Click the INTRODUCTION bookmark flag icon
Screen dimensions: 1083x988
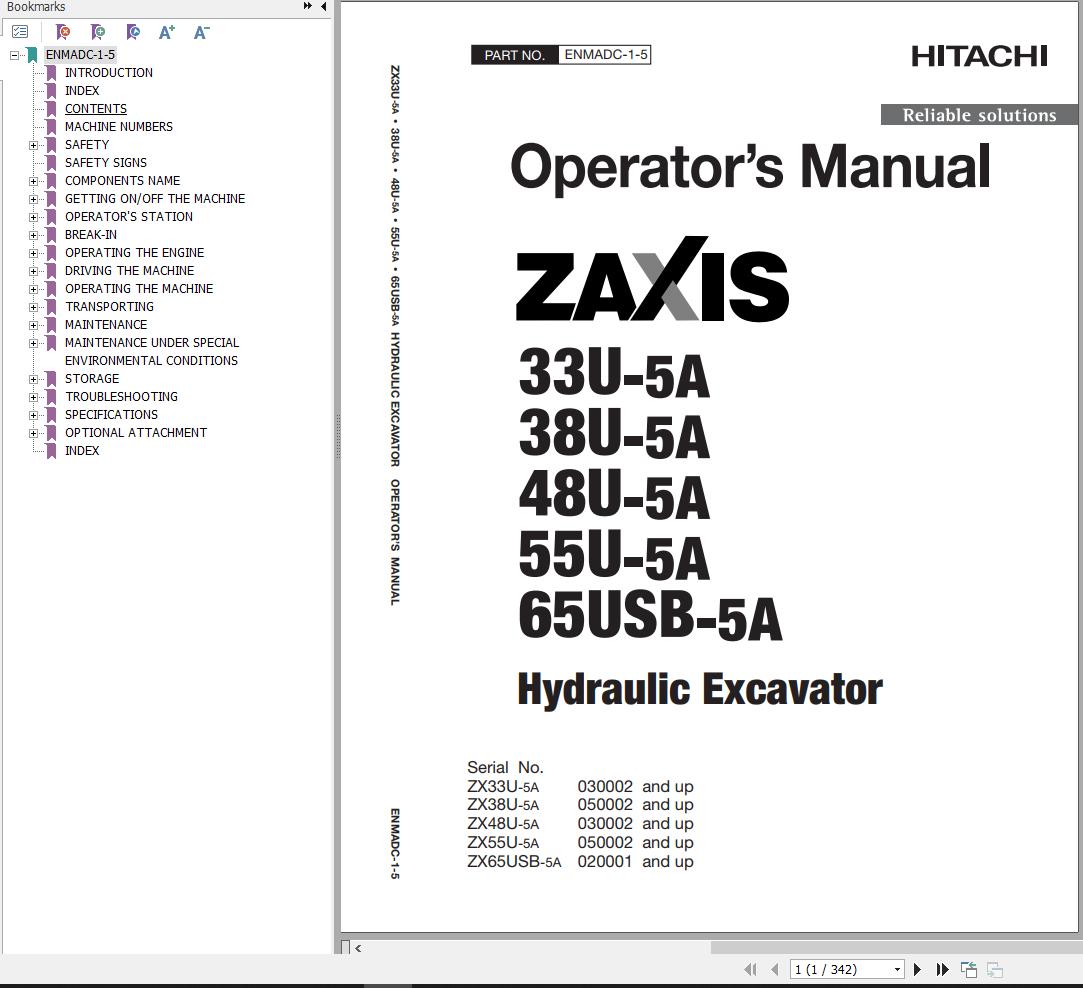tap(51, 73)
